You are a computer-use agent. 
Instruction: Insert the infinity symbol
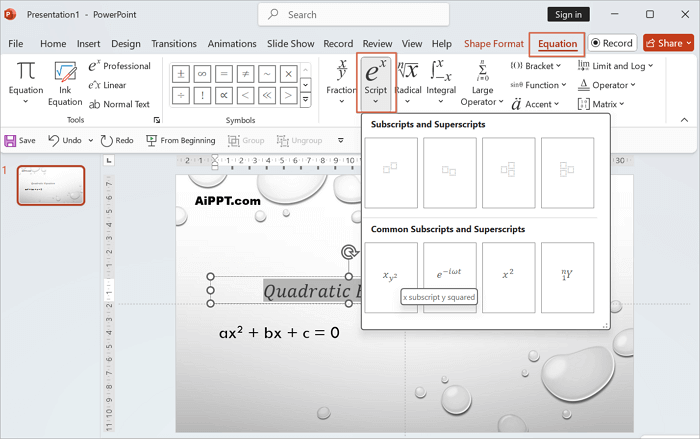203,74
